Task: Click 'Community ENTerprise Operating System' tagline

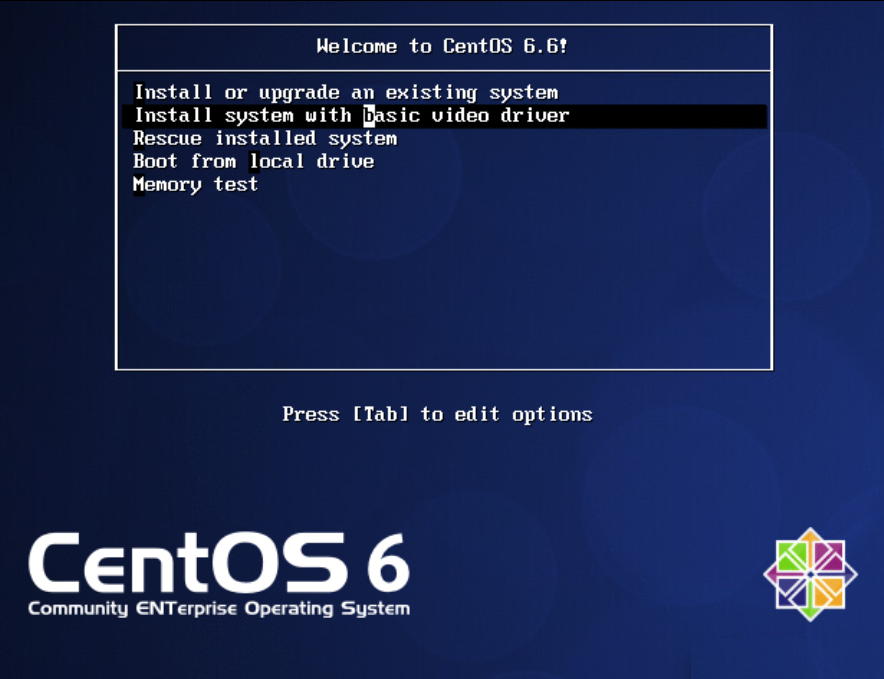Action: [219, 609]
